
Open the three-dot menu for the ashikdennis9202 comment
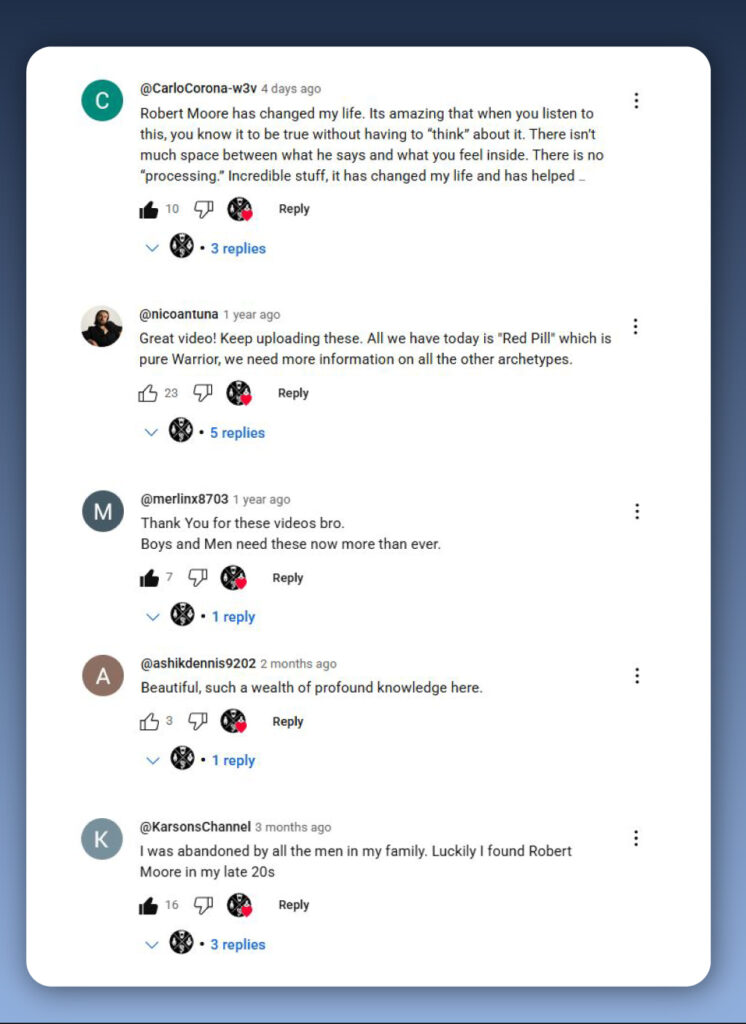coord(637,676)
